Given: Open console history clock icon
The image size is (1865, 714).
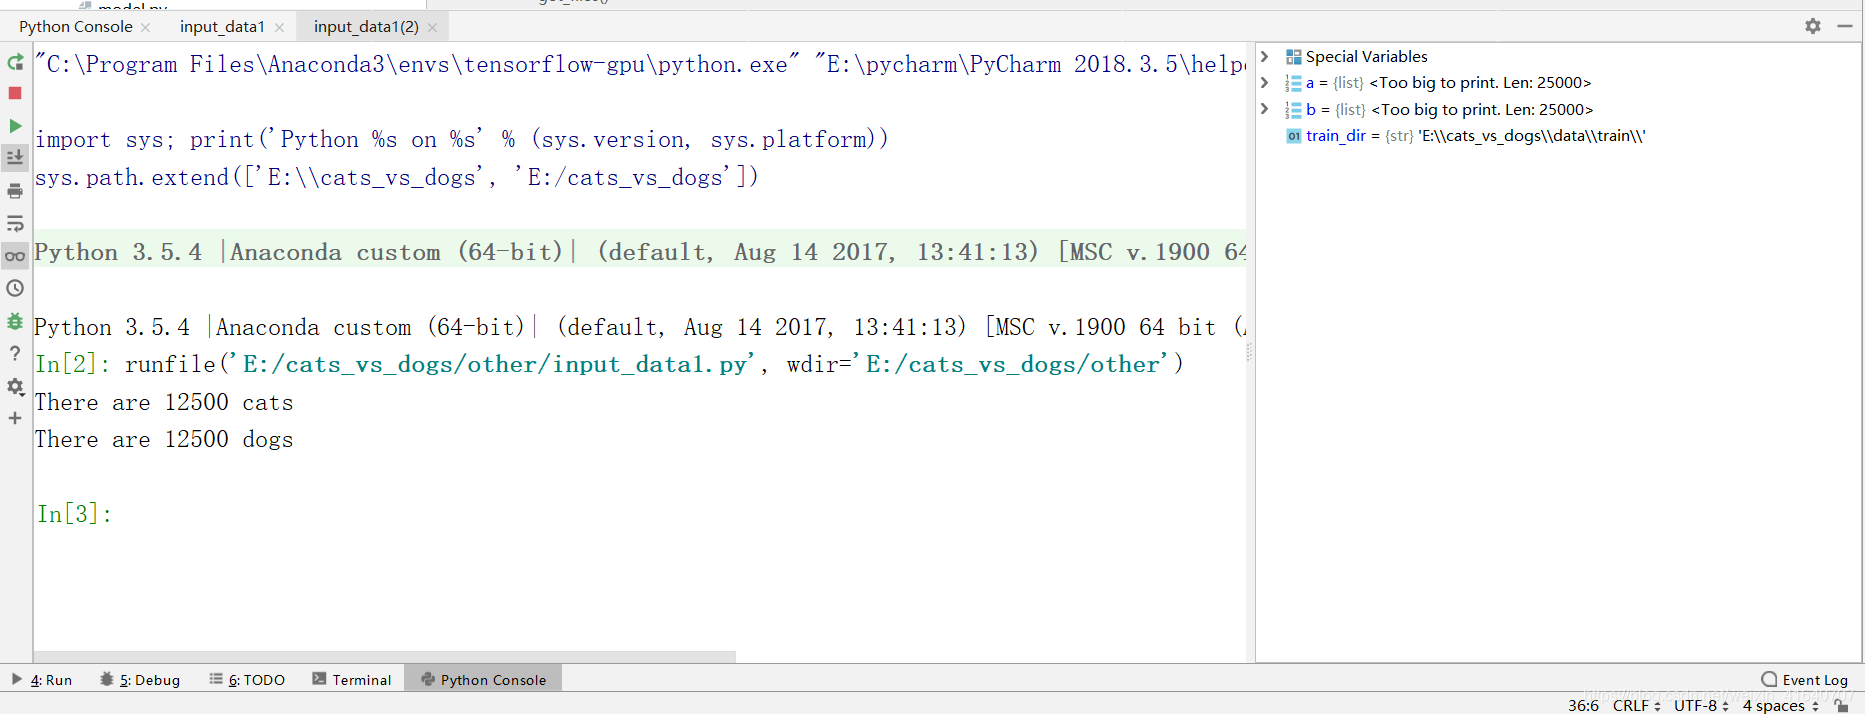Looking at the screenshot, I should tap(15, 288).
